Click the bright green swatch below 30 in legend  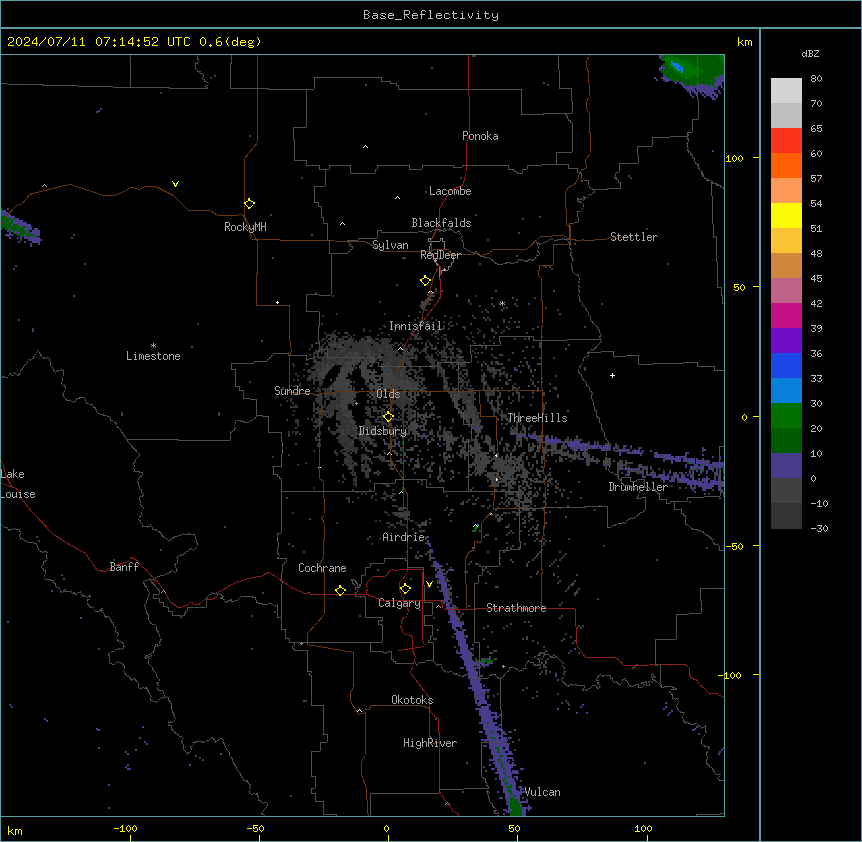[x=786, y=416]
